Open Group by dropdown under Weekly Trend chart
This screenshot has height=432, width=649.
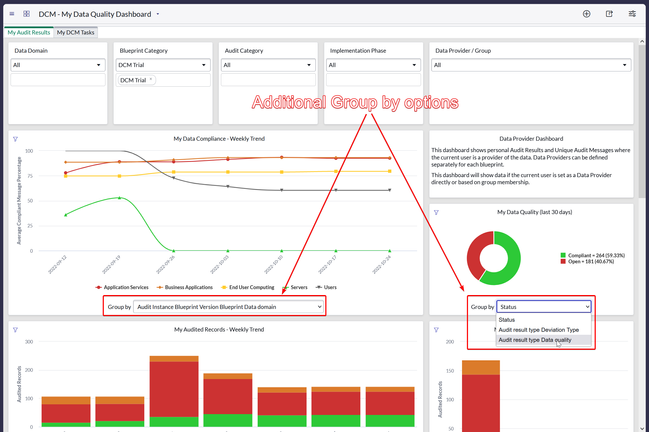pos(228,307)
